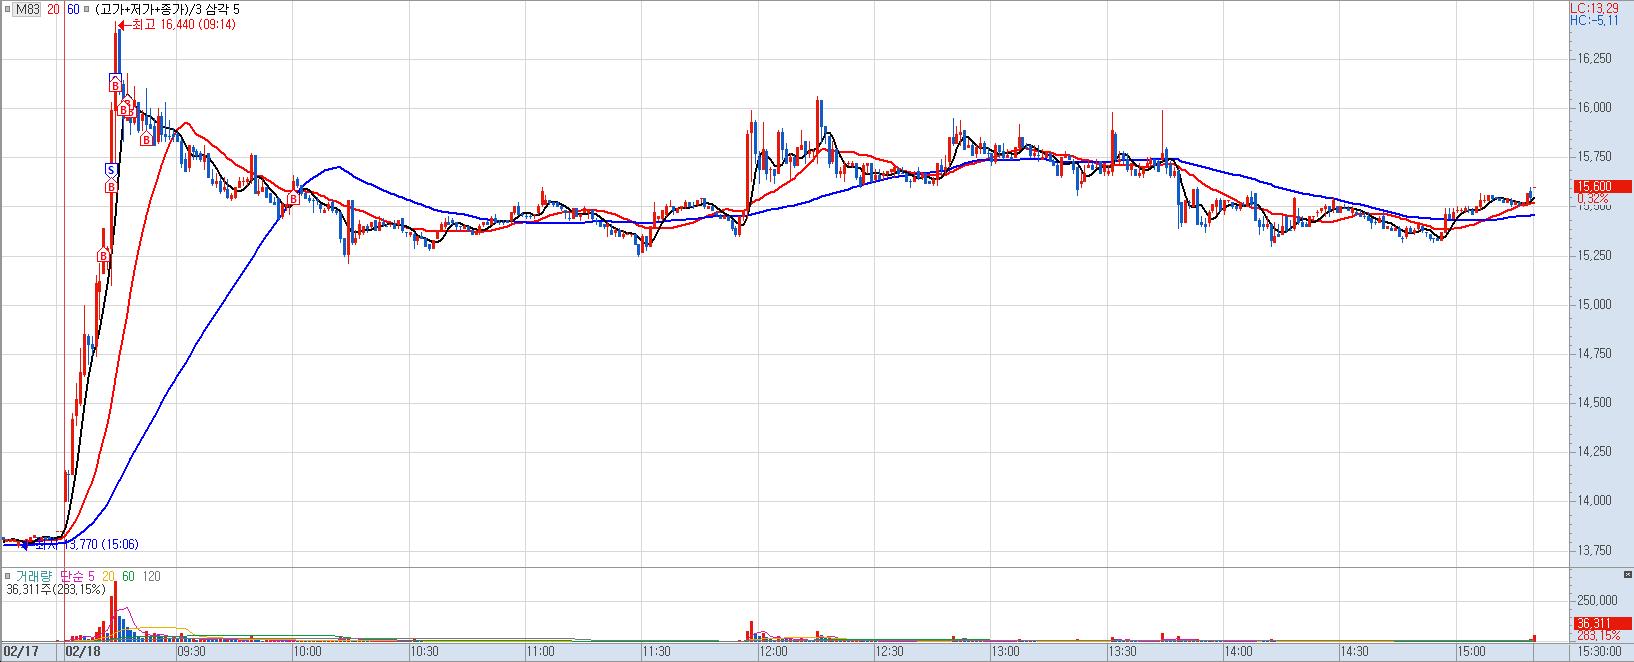Image resolution: width=1634 pixels, height=662 pixels.
Task: Select the 단순 5 volume average label
Action: tap(77, 576)
